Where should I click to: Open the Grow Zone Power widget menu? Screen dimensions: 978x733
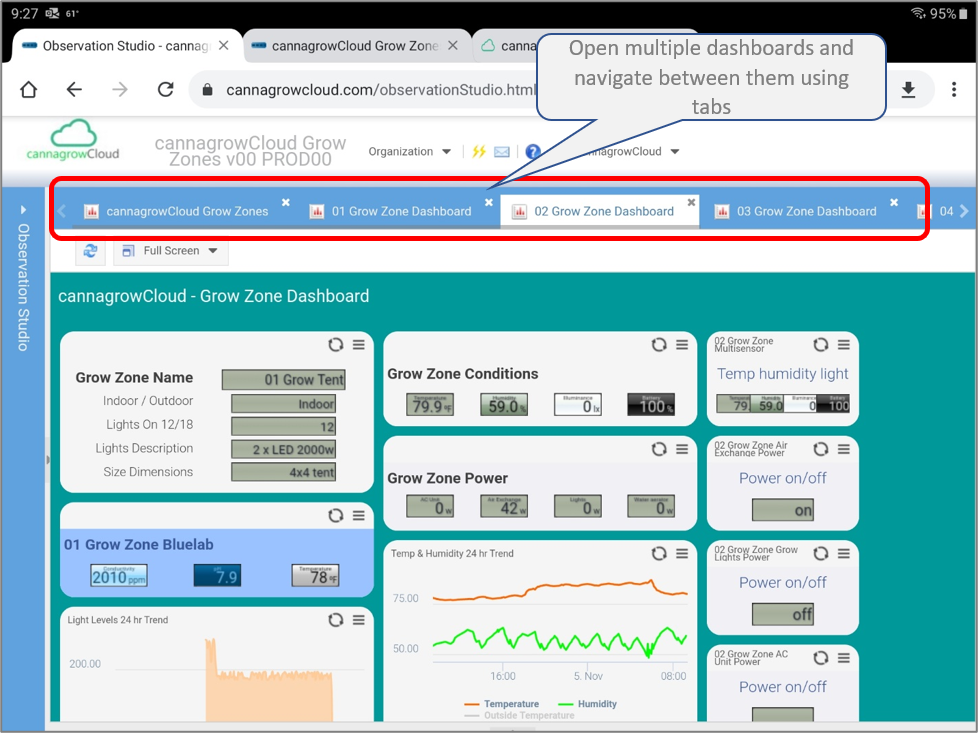tap(682, 449)
